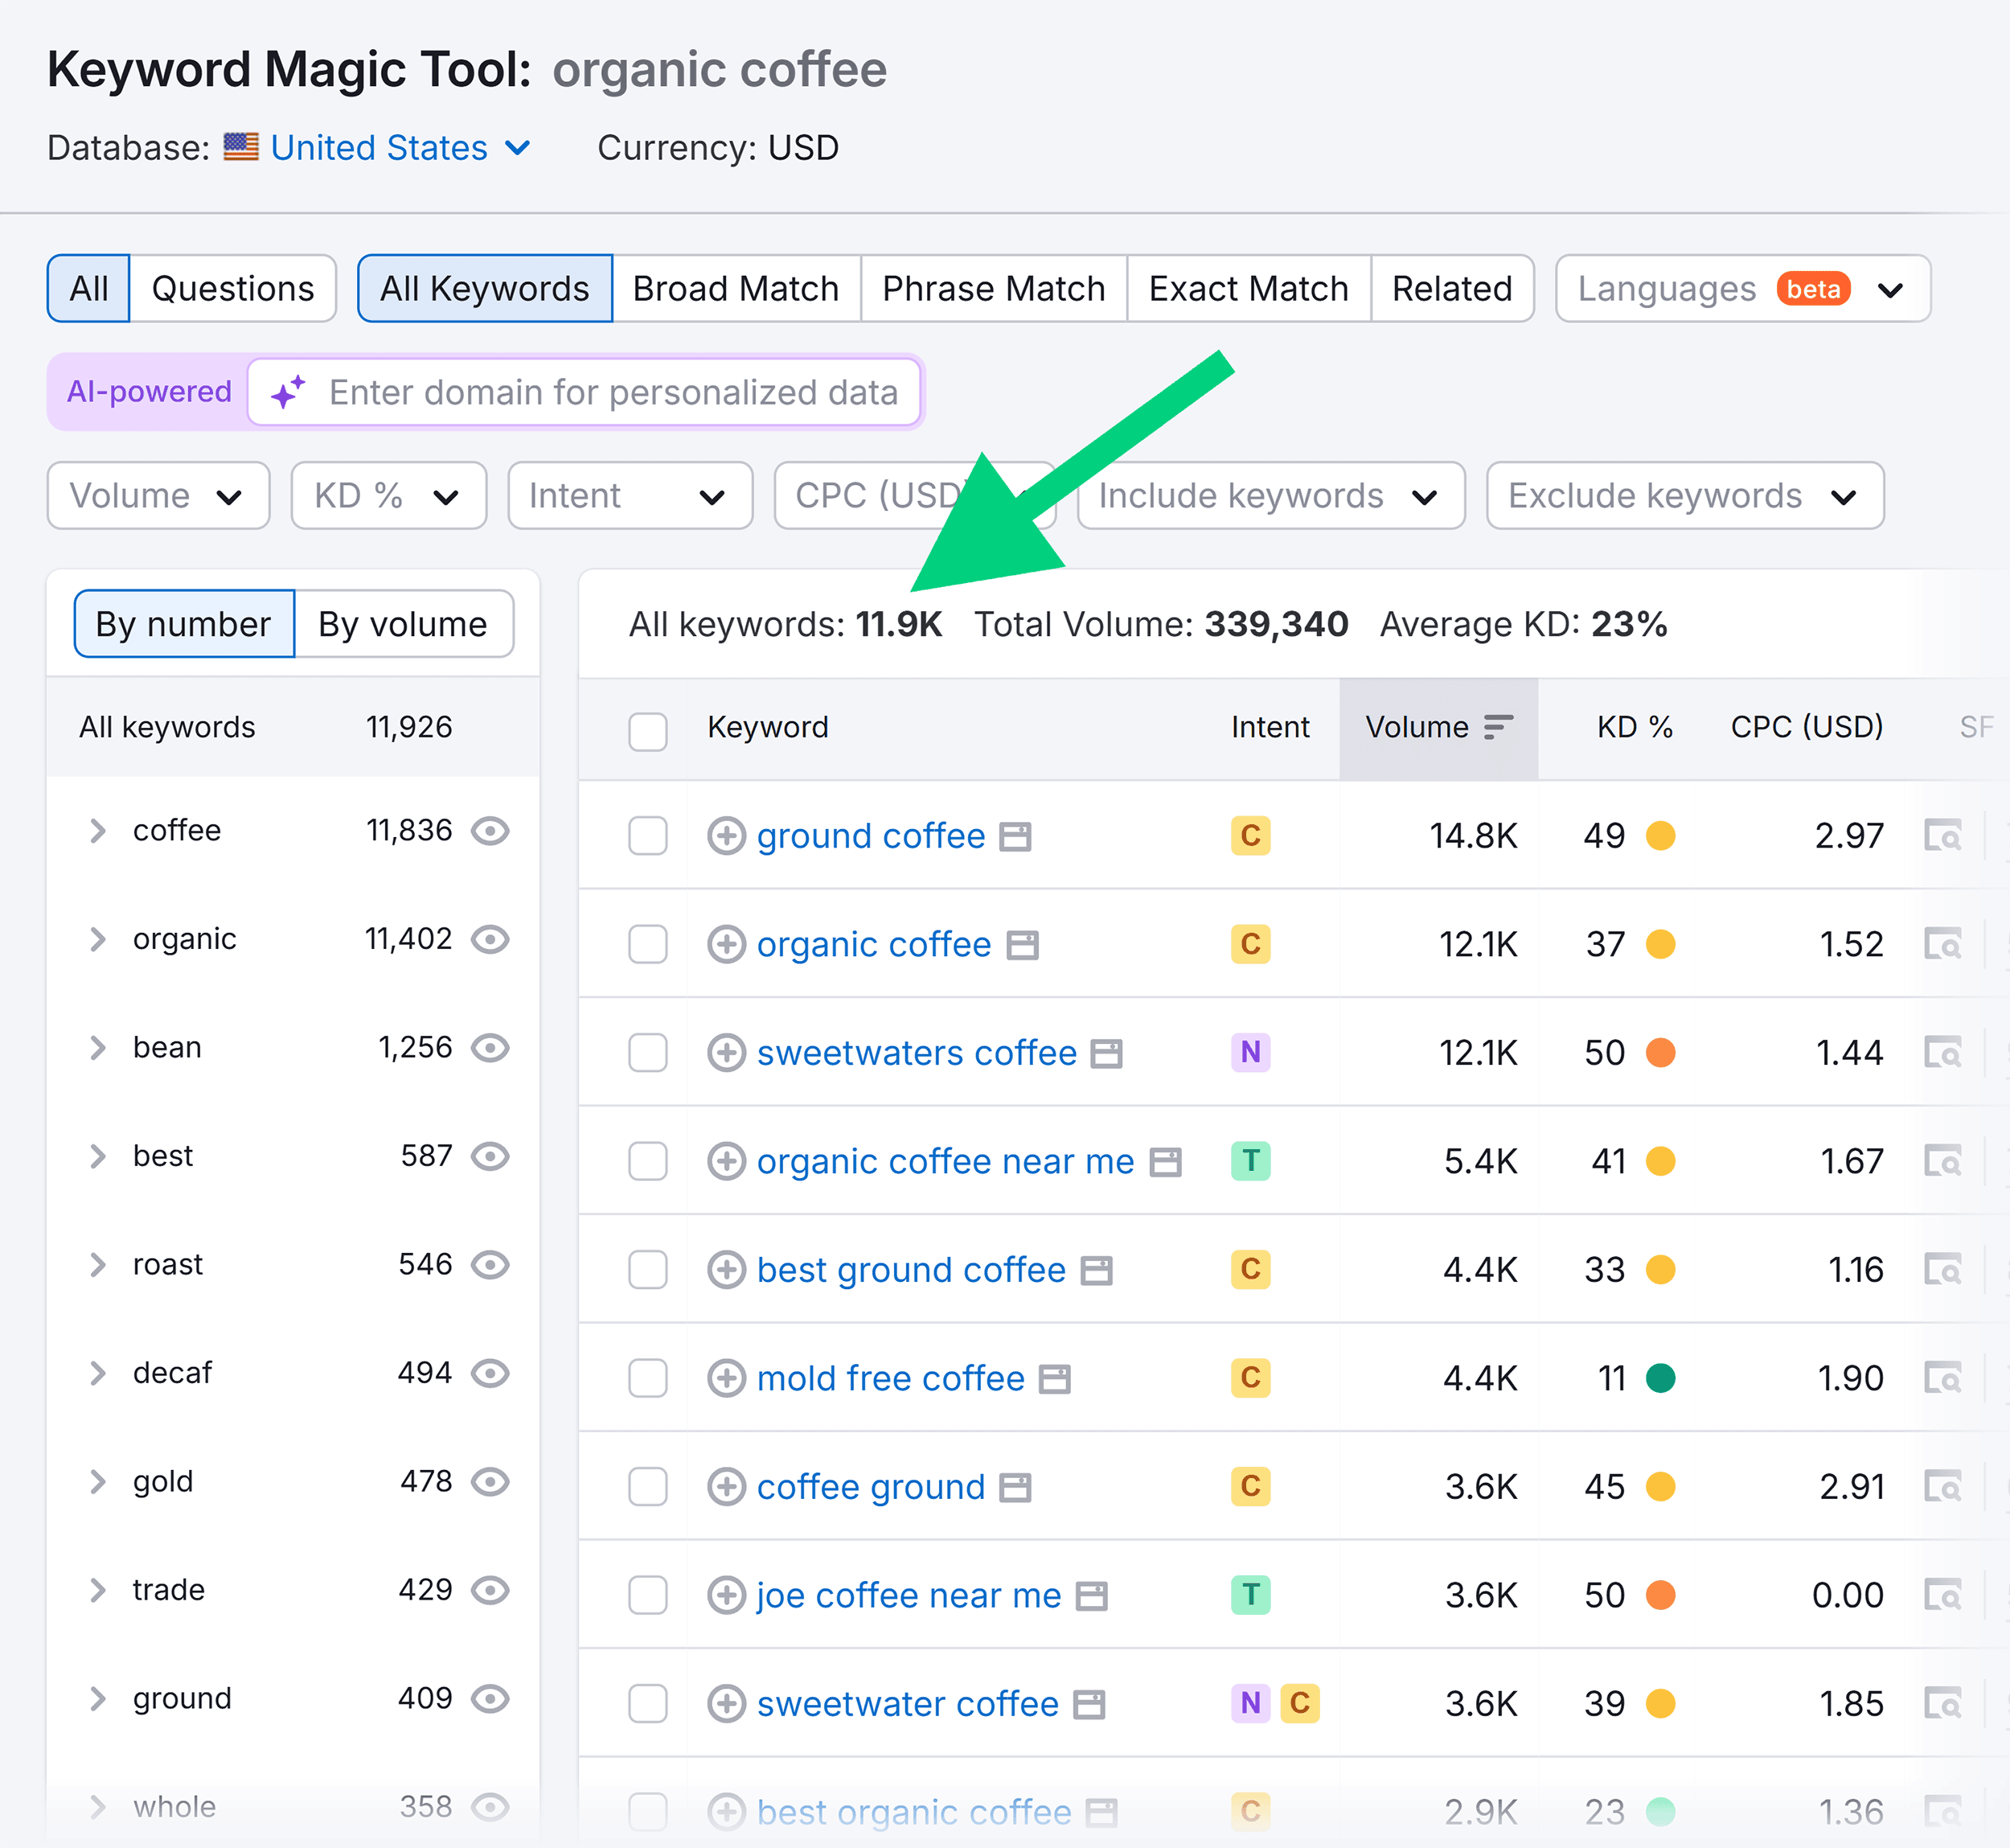Switch to the Questions tab
Viewport: 2010px width, 1848px height.
[x=233, y=288]
